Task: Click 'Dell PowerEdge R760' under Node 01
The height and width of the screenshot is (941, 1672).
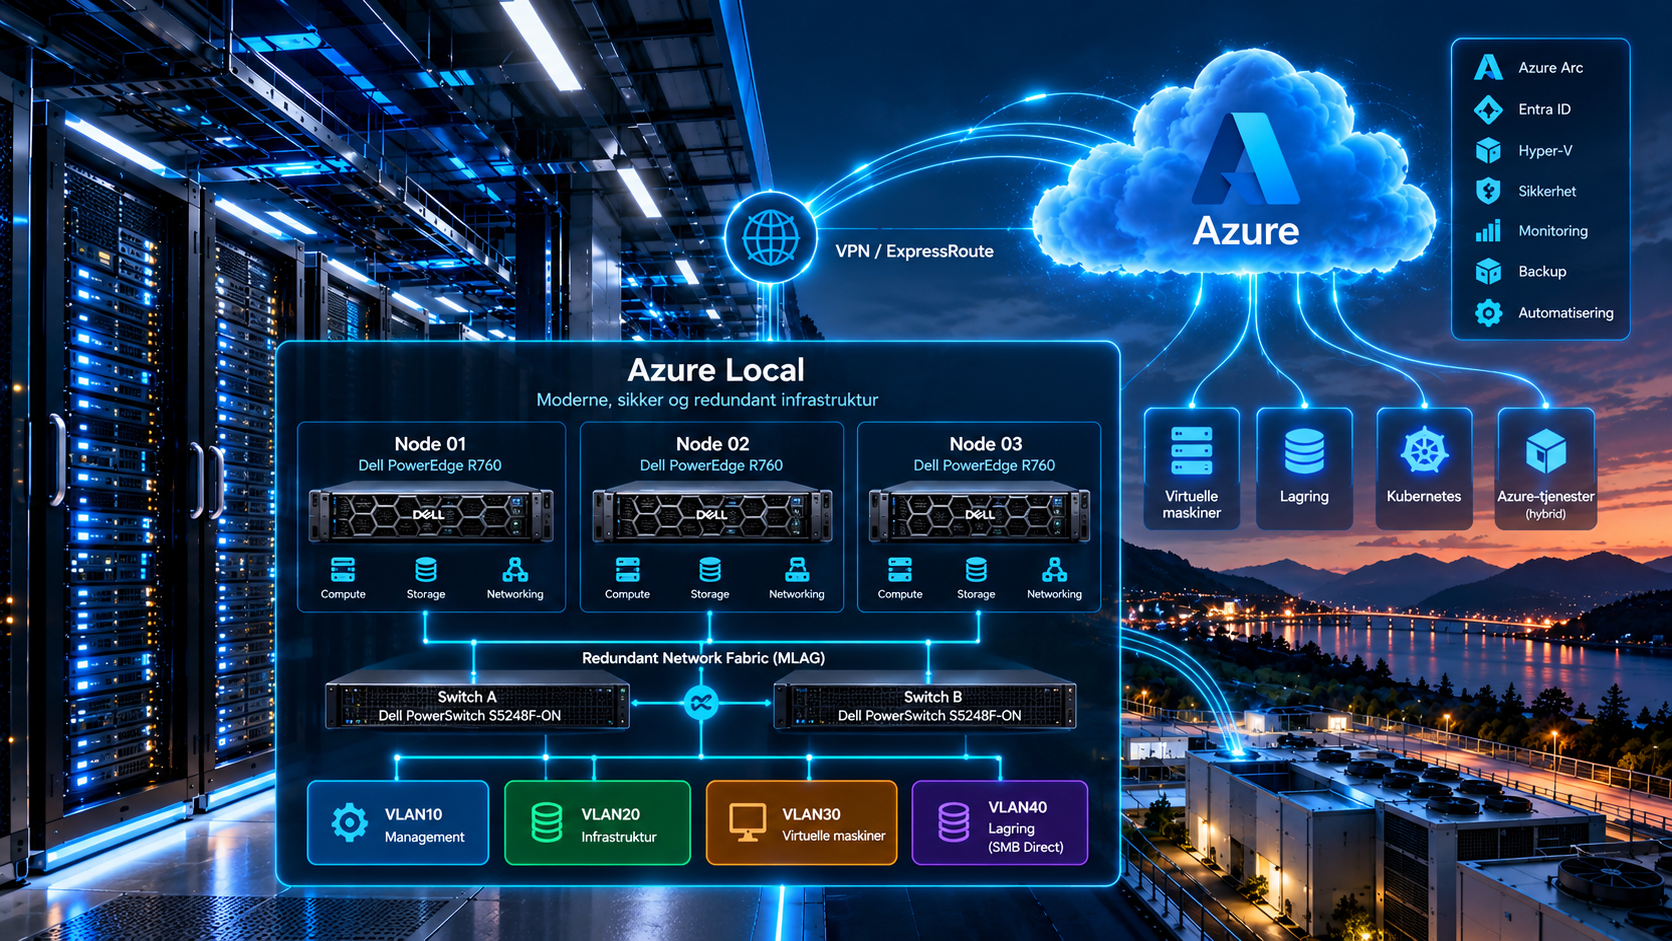Action: pyautogui.click(x=430, y=466)
